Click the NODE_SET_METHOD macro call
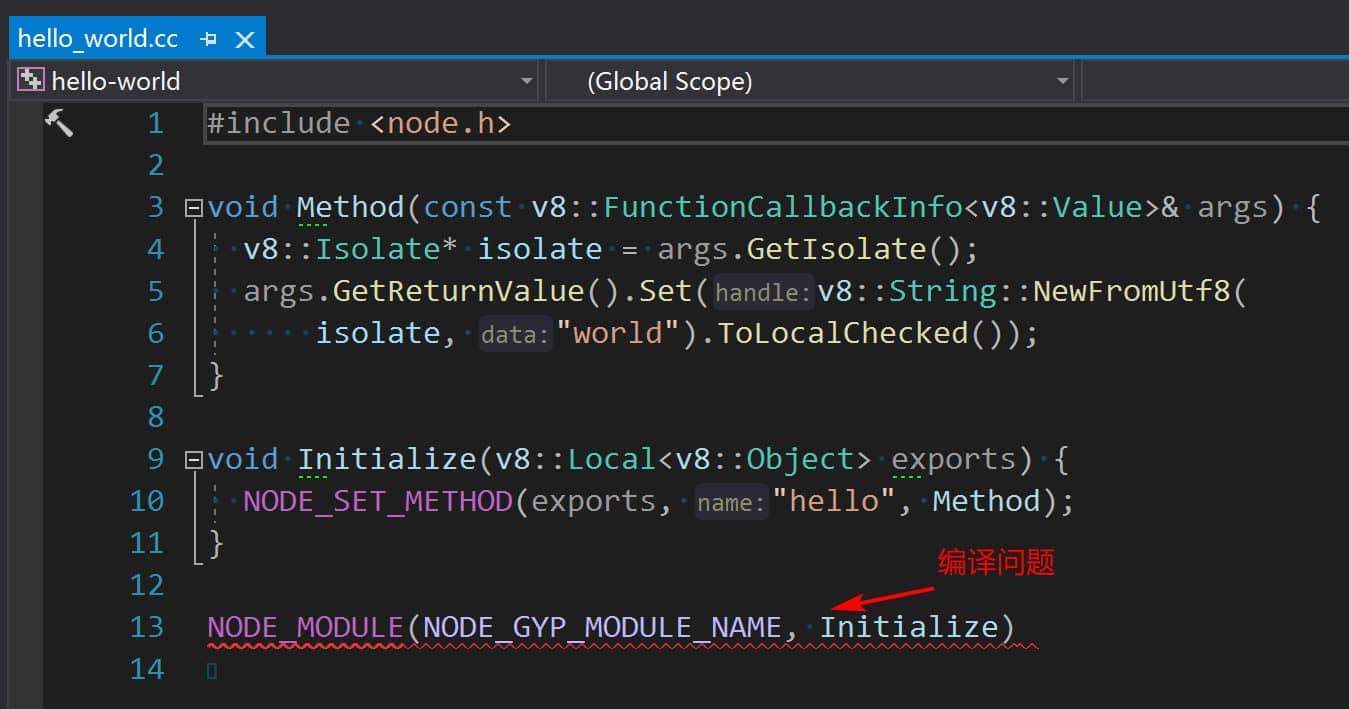This screenshot has width=1349, height=709. tap(379, 501)
